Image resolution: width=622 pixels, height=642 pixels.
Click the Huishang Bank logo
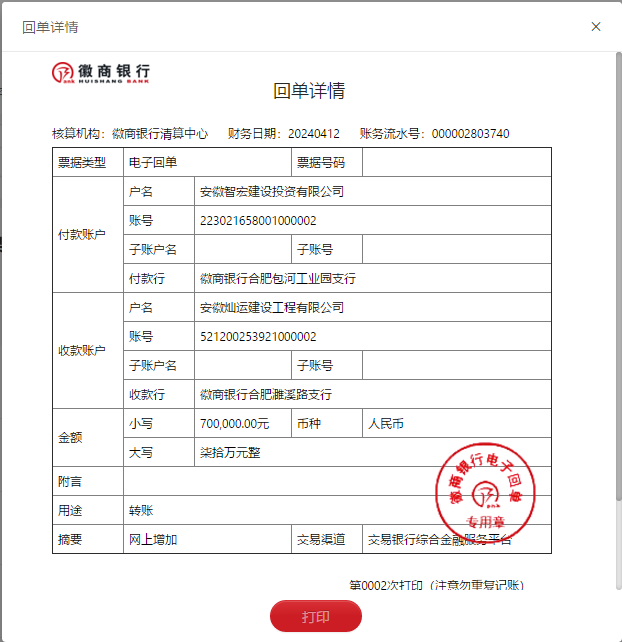(x=101, y=73)
